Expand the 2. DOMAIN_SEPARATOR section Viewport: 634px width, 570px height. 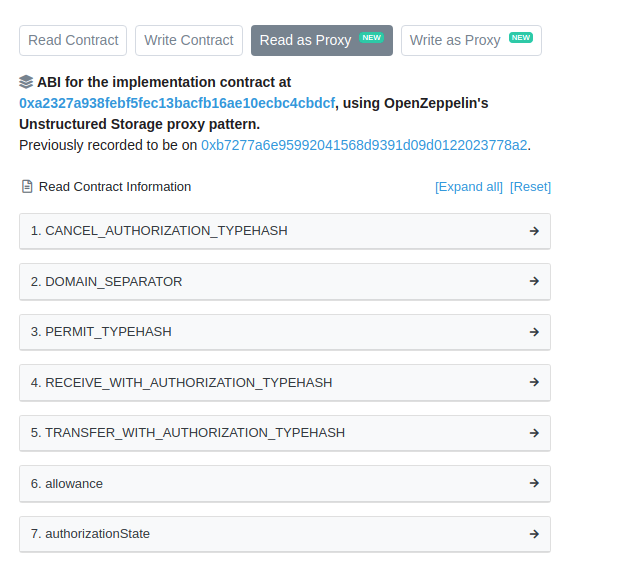click(285, 281)
